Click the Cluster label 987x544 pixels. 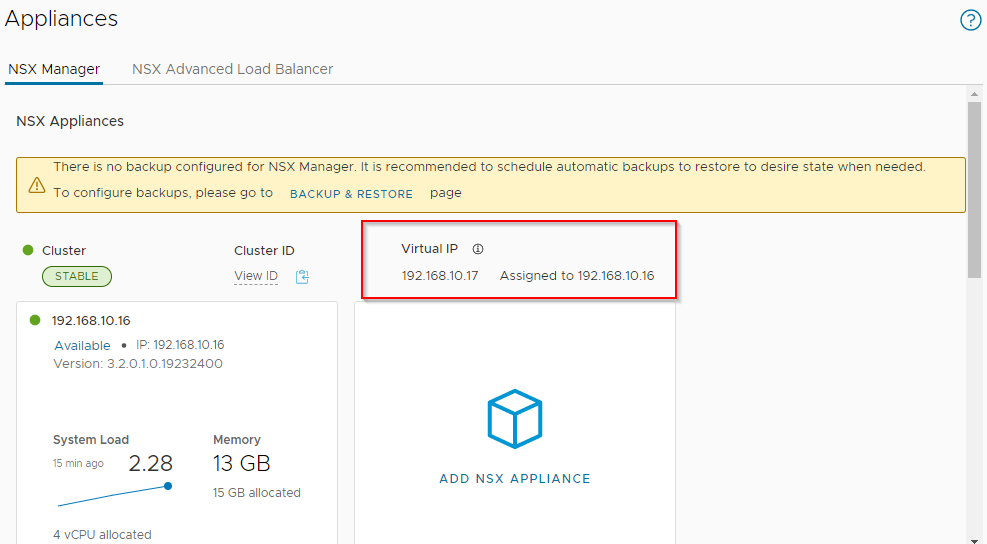tap(64, 251)
